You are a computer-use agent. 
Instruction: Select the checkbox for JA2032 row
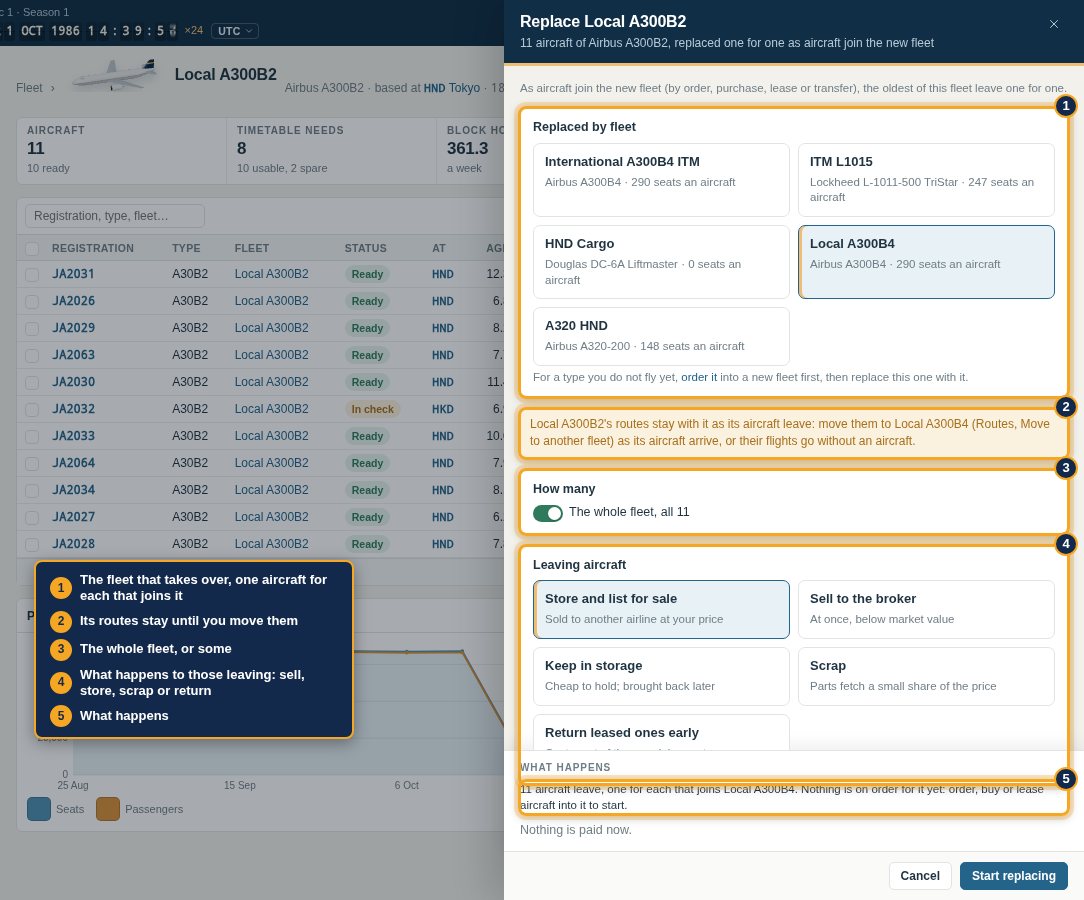point(32,409)
